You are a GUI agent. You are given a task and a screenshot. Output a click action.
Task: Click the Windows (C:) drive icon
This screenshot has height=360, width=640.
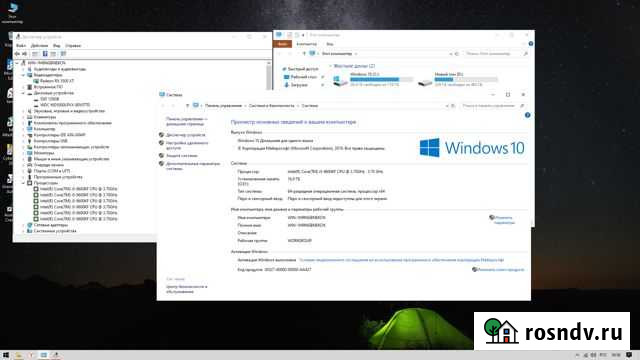(340, 81)
